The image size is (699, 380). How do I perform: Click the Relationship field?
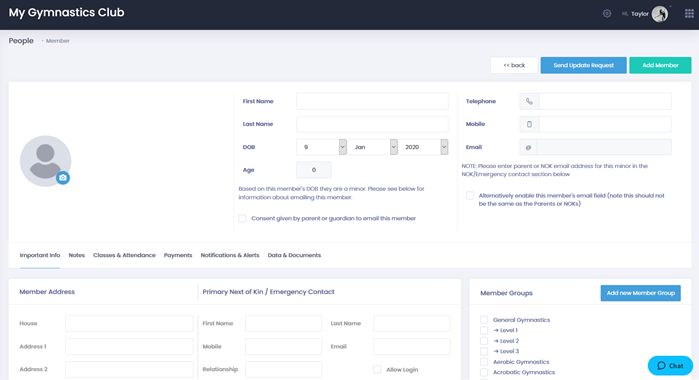coord(284,369)
